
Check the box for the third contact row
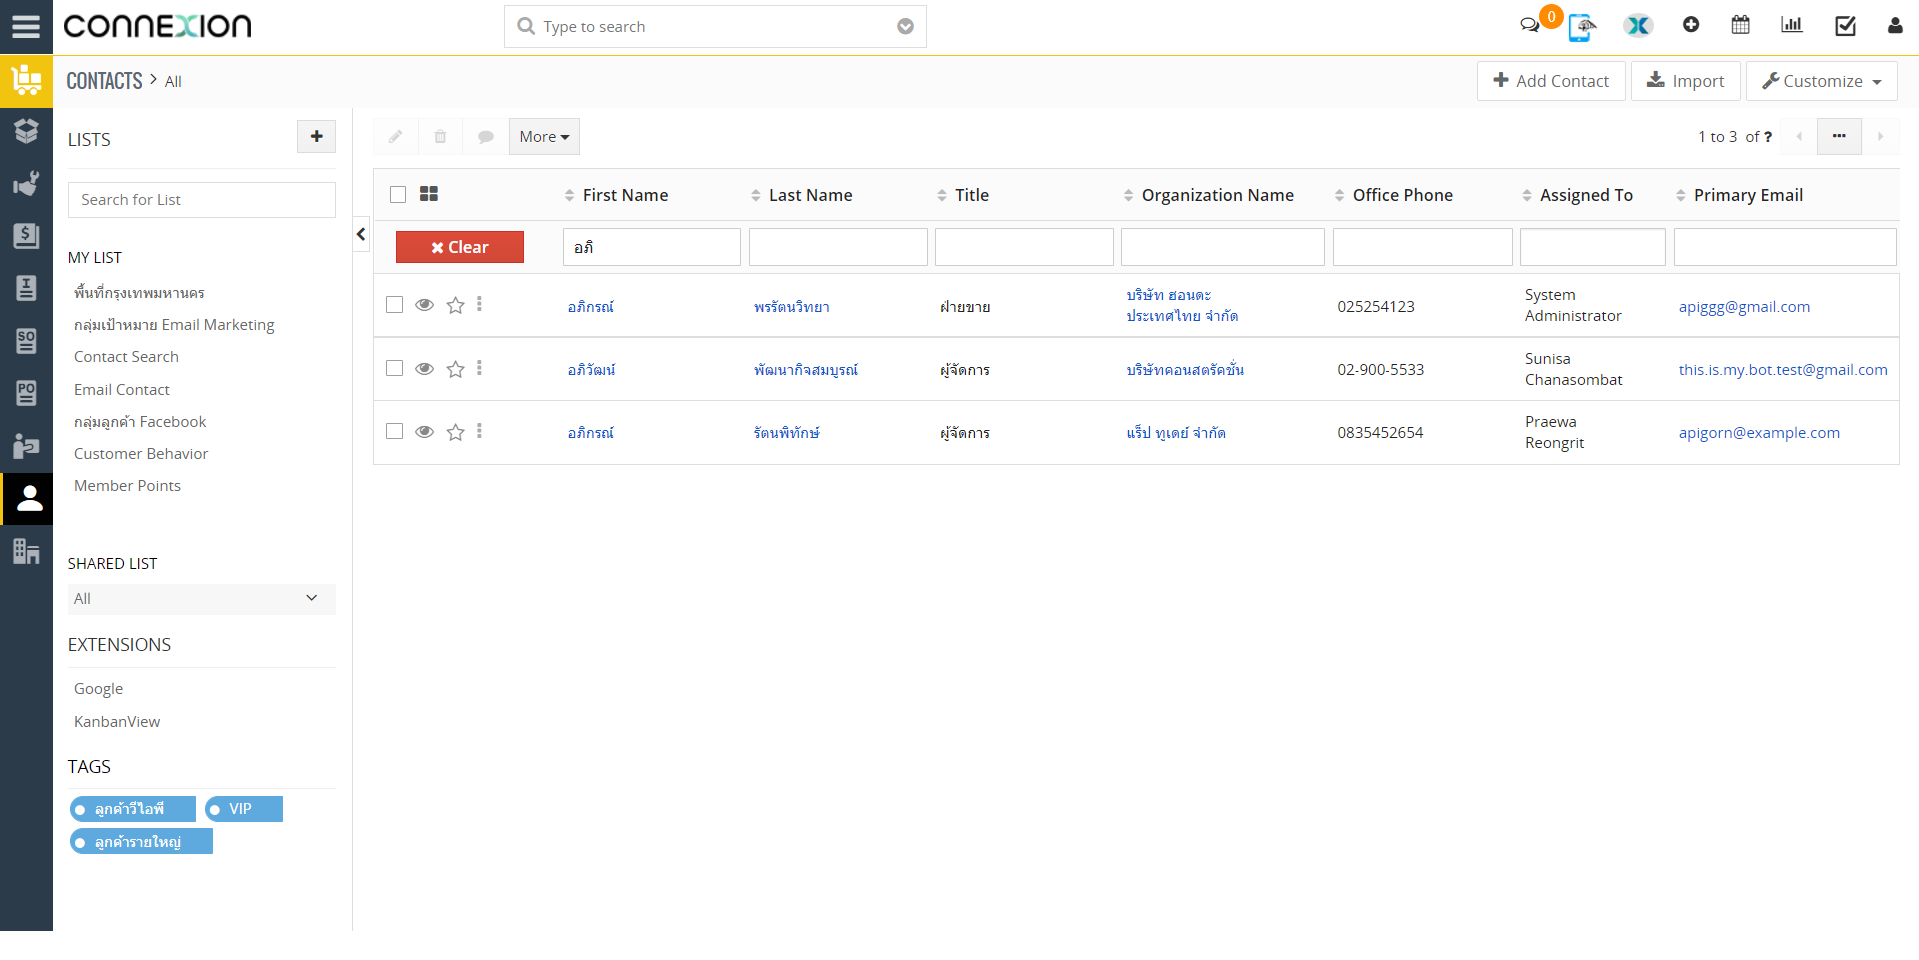[395, 432]
